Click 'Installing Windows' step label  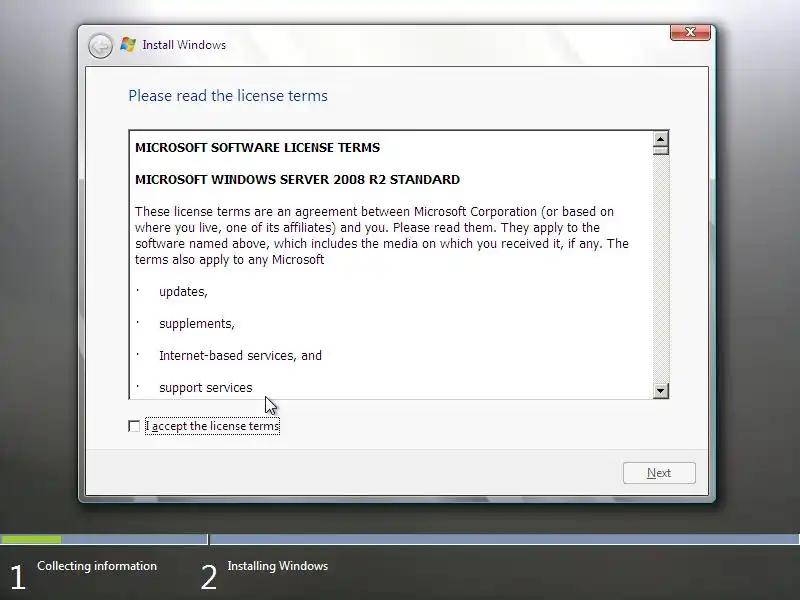[278, 566]
